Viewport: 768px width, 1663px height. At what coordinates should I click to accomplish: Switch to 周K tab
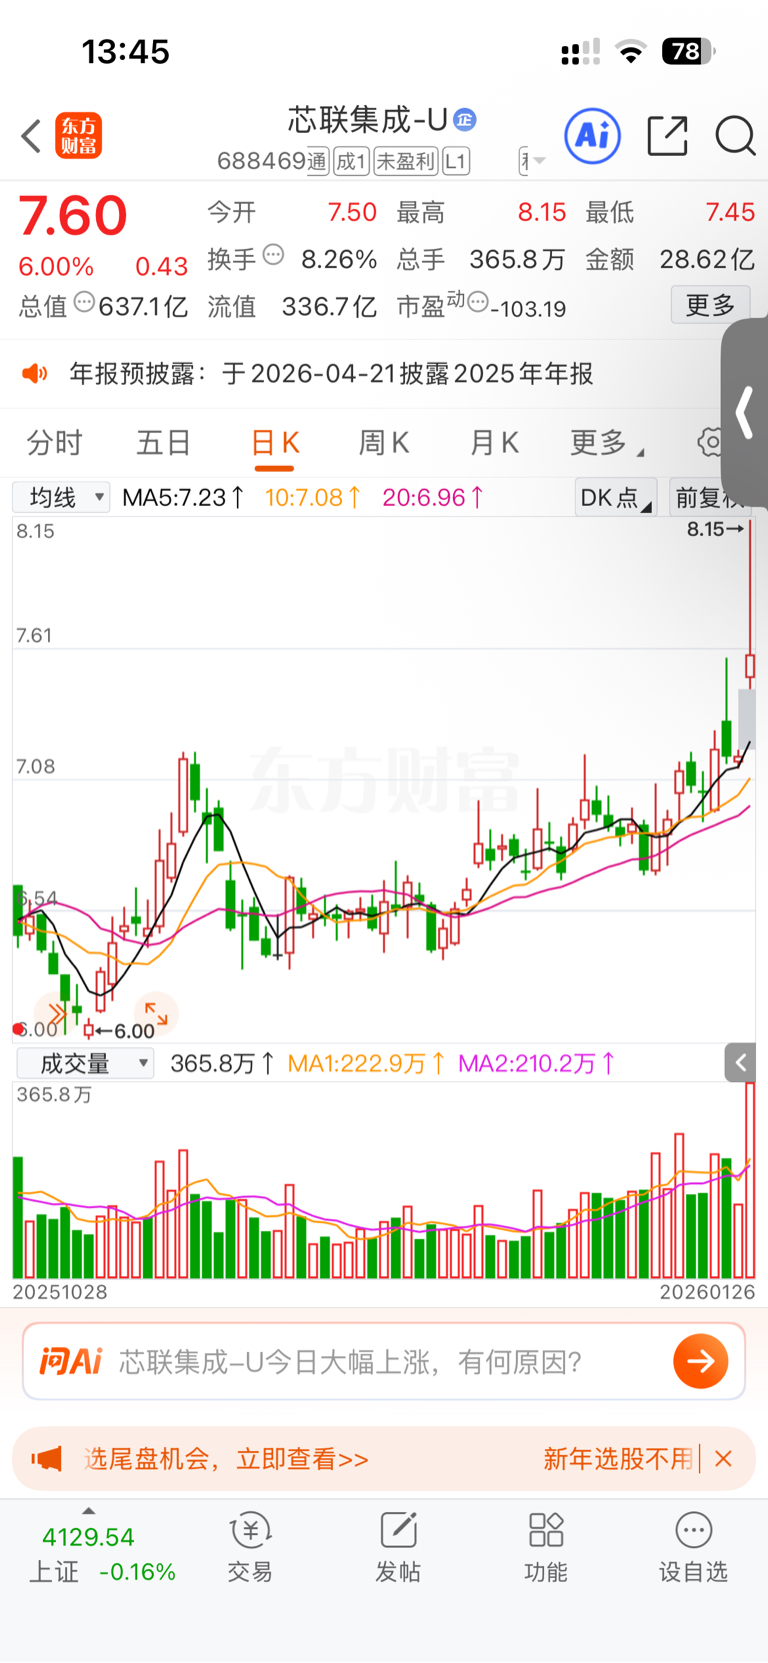384,442
